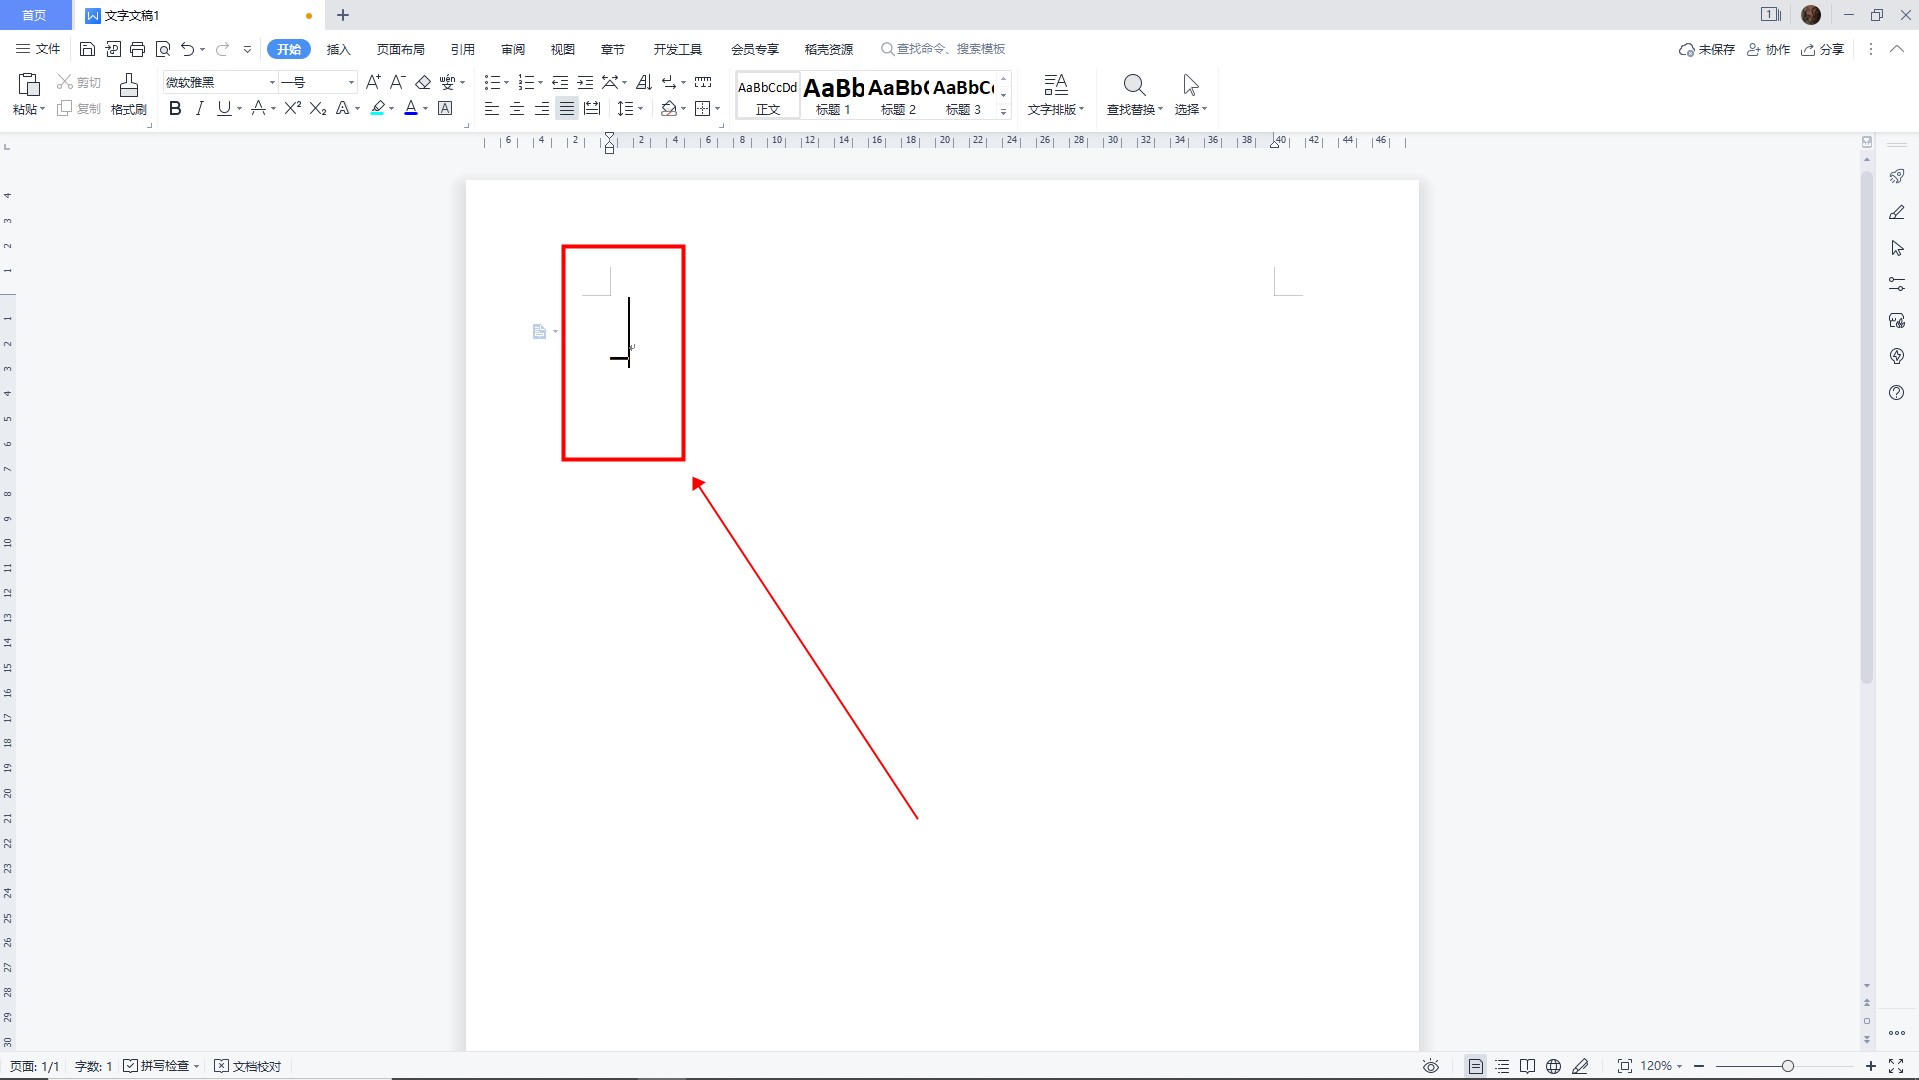Image resolution: width=1919 pixels, height=1080 pixels.
Task: Click the Share (分享) button
Action: (x=1822, y=49)
